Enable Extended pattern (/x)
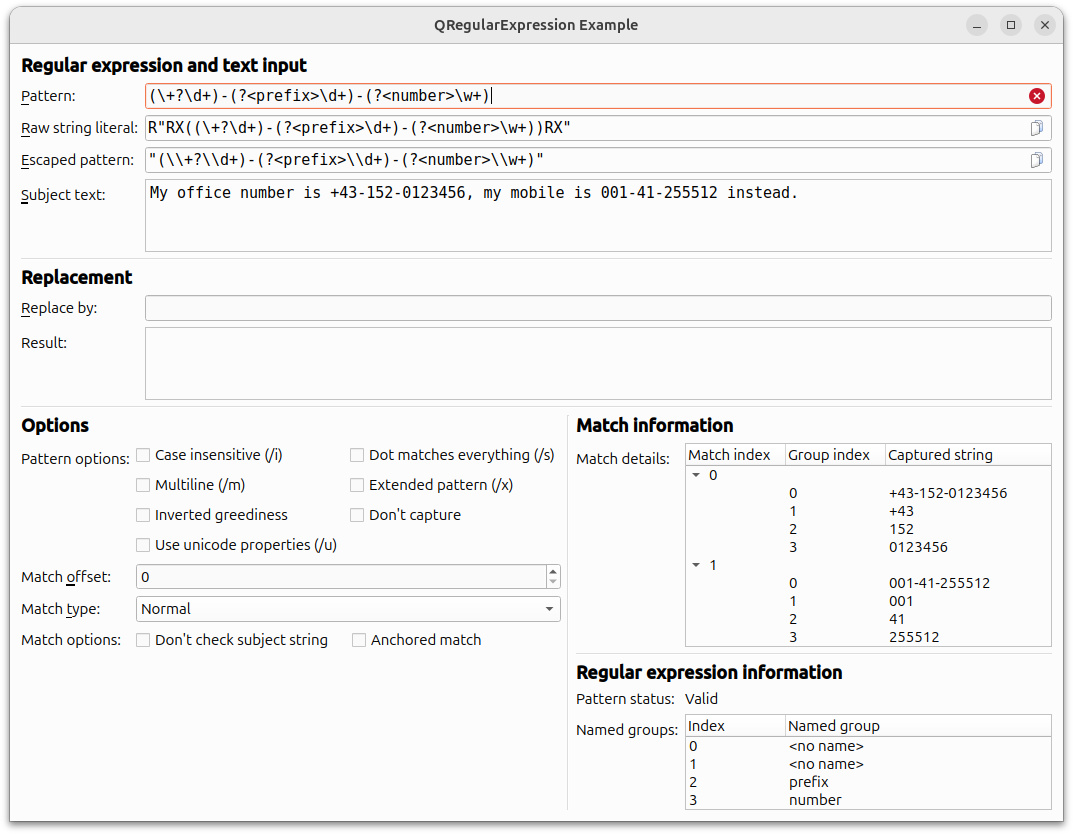The width and height of the screenshot is (1073, 834). (x=357, y=484)
